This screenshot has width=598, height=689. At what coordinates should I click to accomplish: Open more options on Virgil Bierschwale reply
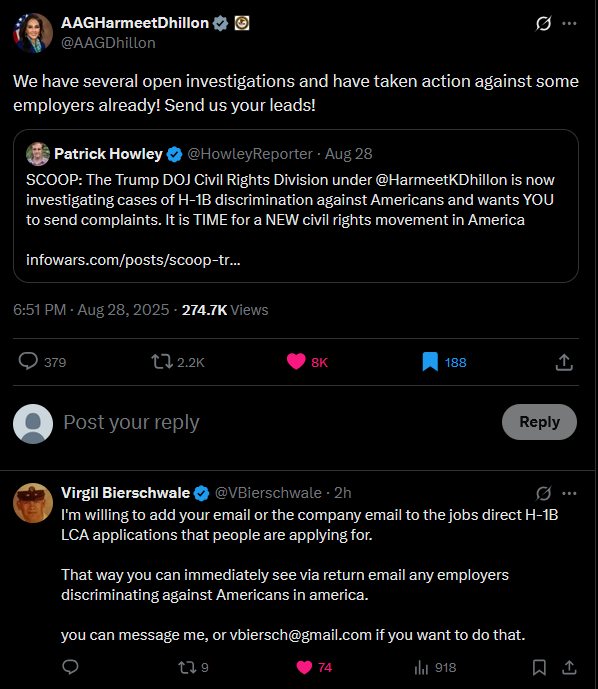(569, 493)
